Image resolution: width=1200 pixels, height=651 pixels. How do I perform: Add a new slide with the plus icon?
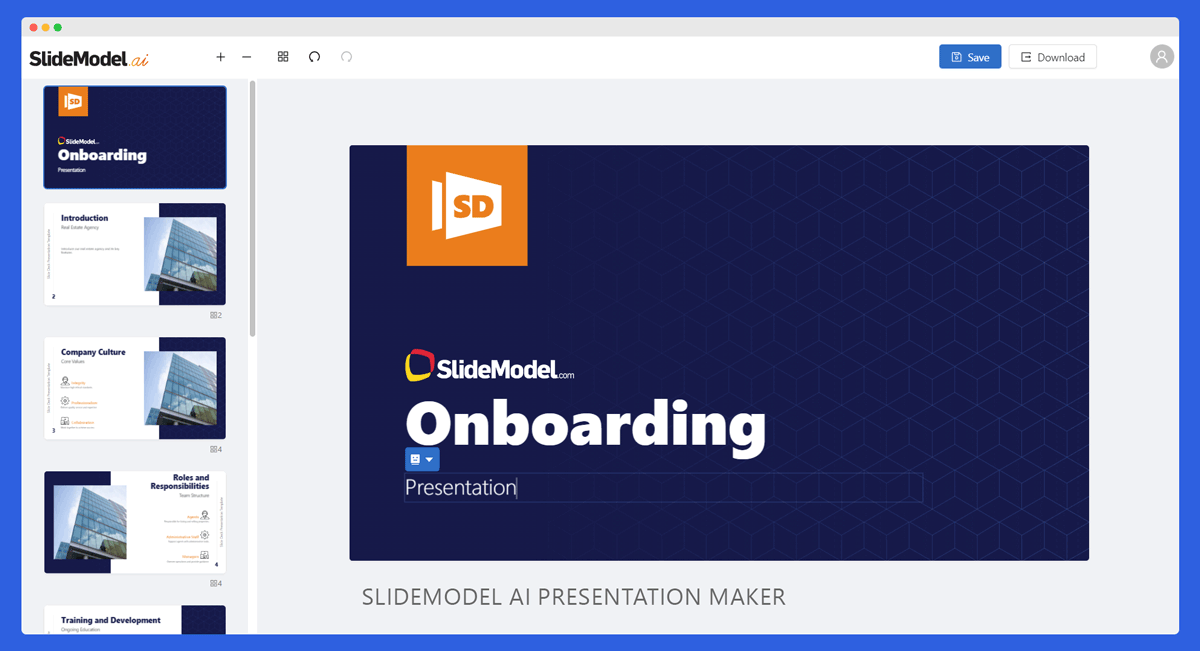pos(220,57)
